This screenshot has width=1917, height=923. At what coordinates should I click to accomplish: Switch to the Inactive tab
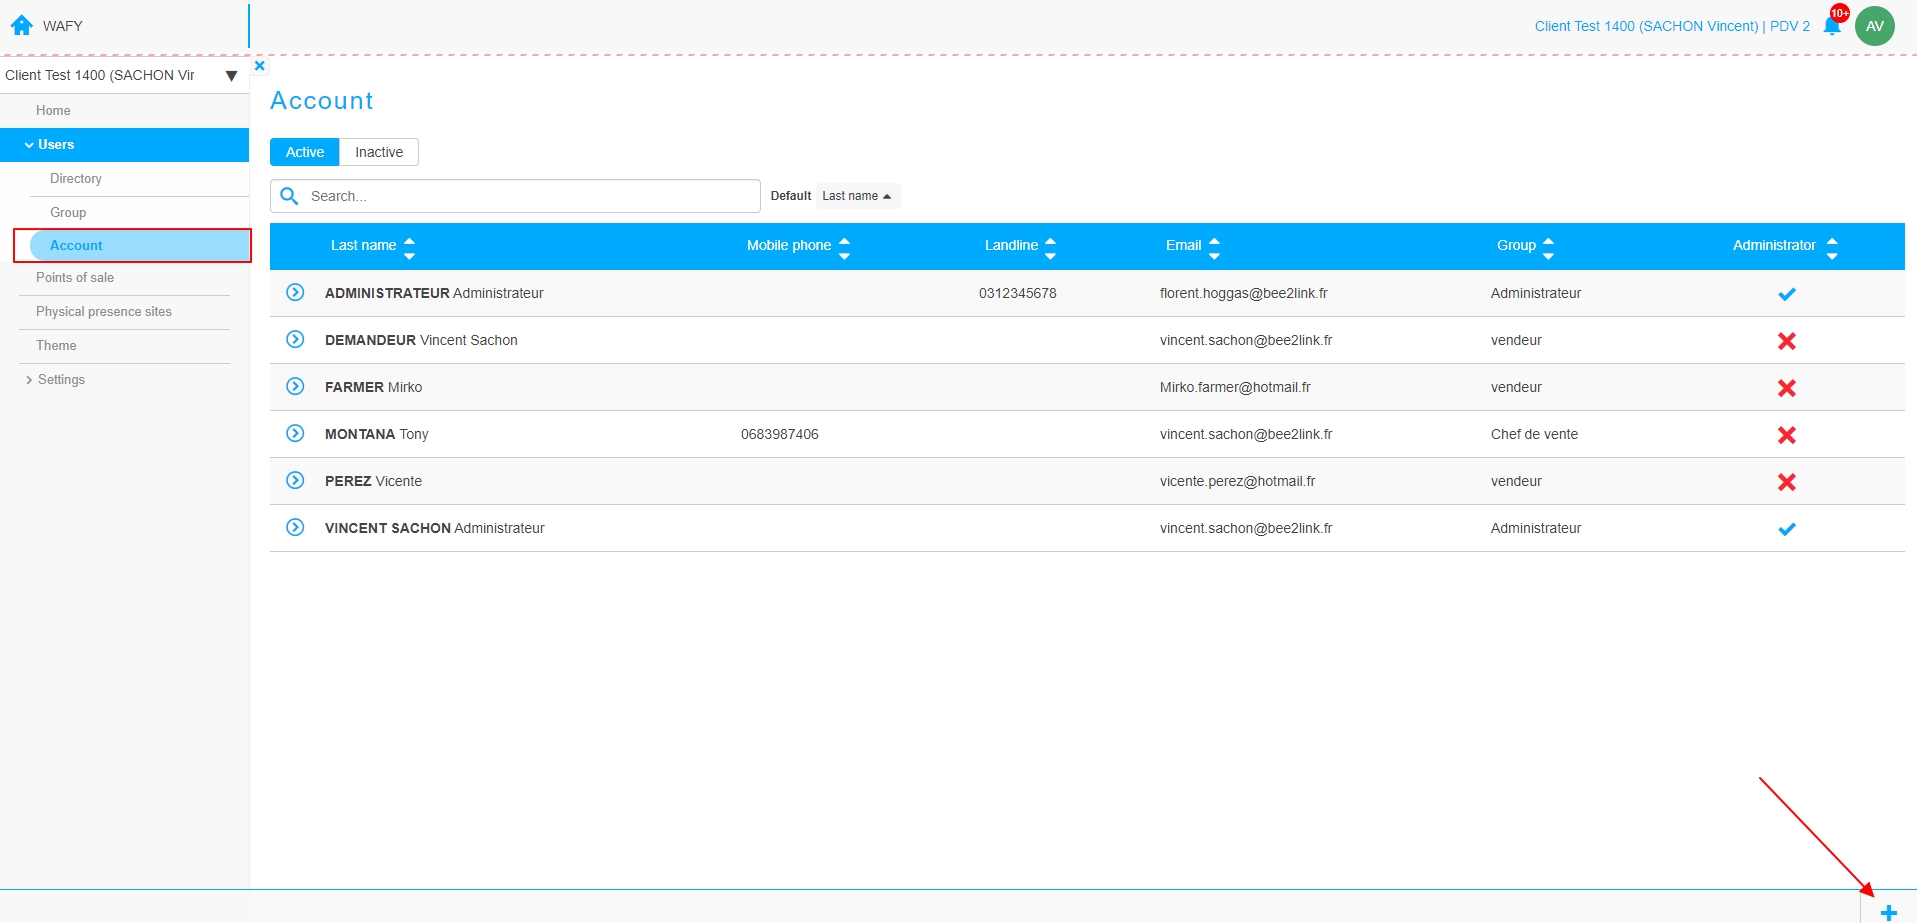pyautogui.click(x=379, y=152)
